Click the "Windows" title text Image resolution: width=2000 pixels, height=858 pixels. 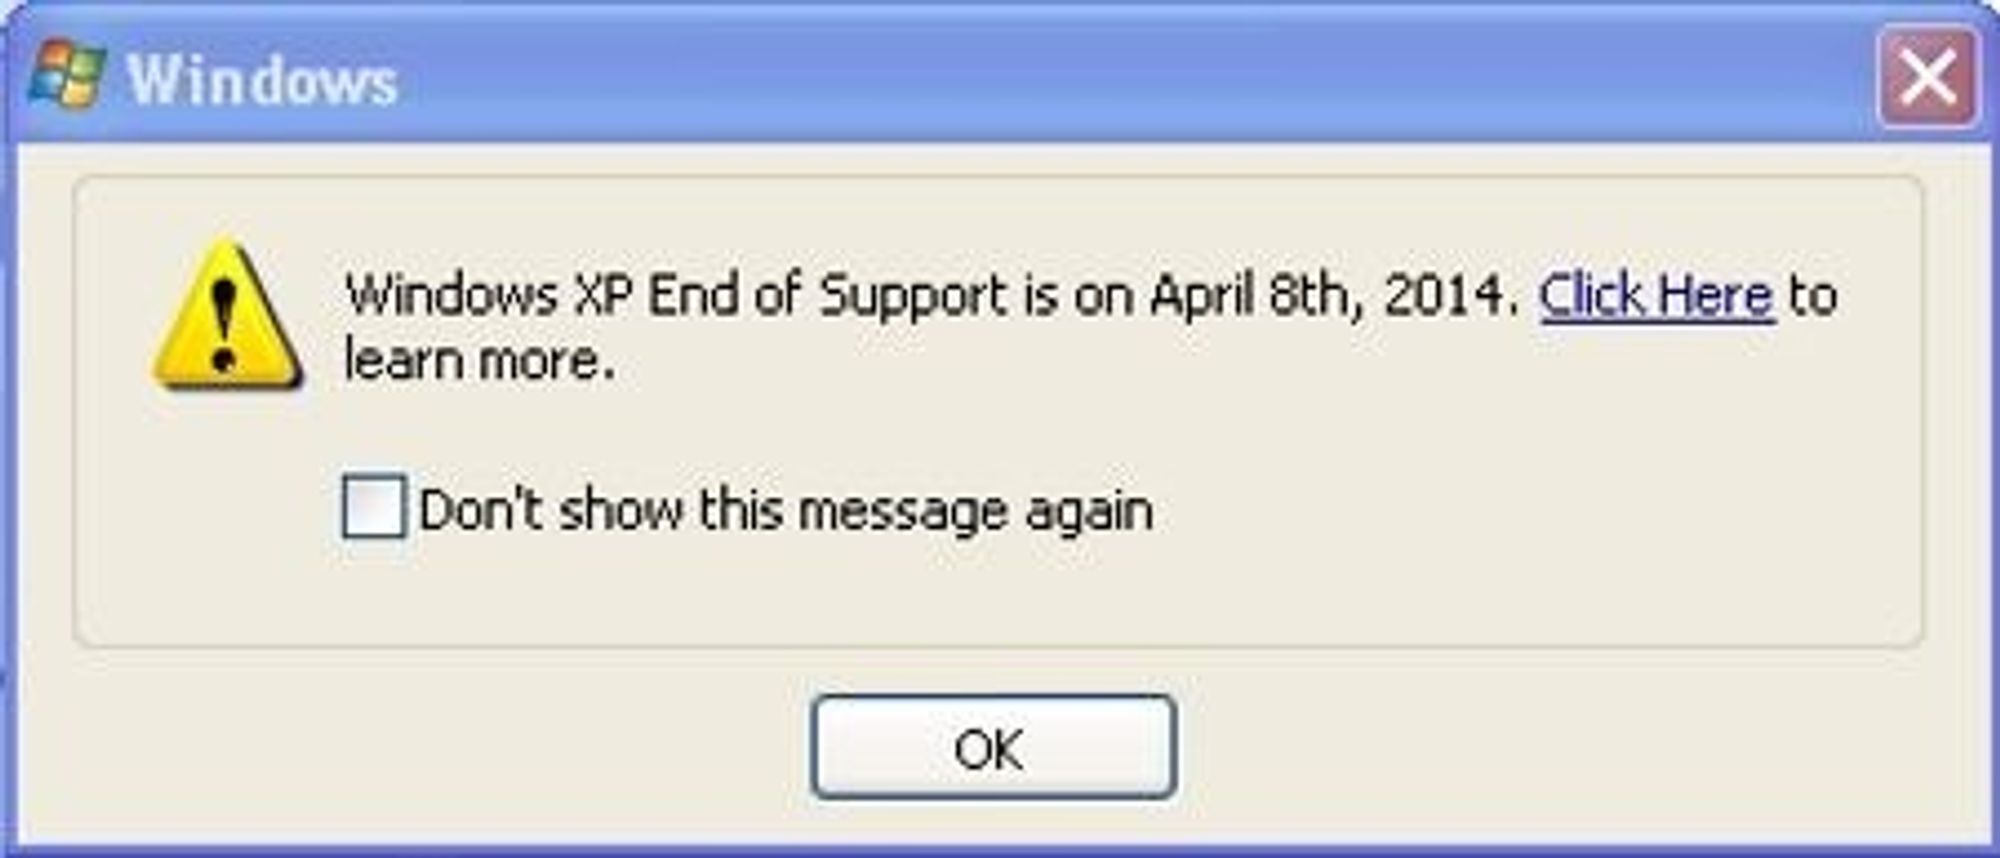pyautogui.click(x=262, y=79)
